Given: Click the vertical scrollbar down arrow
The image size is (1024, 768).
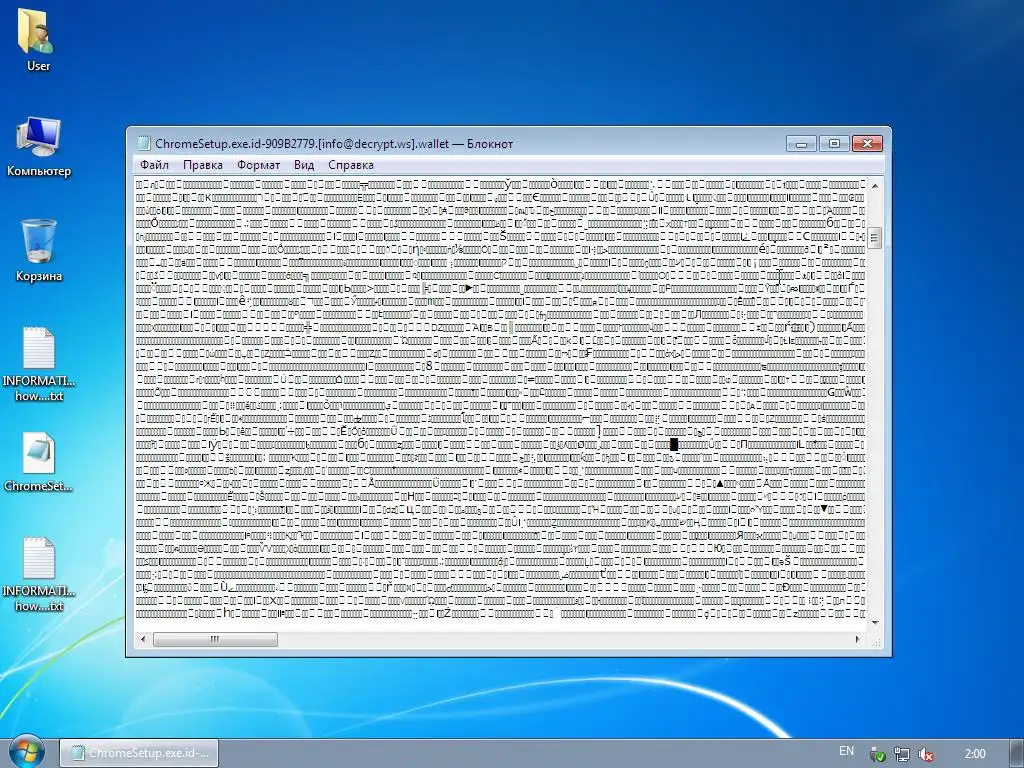Looking at the screenshot, I should tap(875, 623).
